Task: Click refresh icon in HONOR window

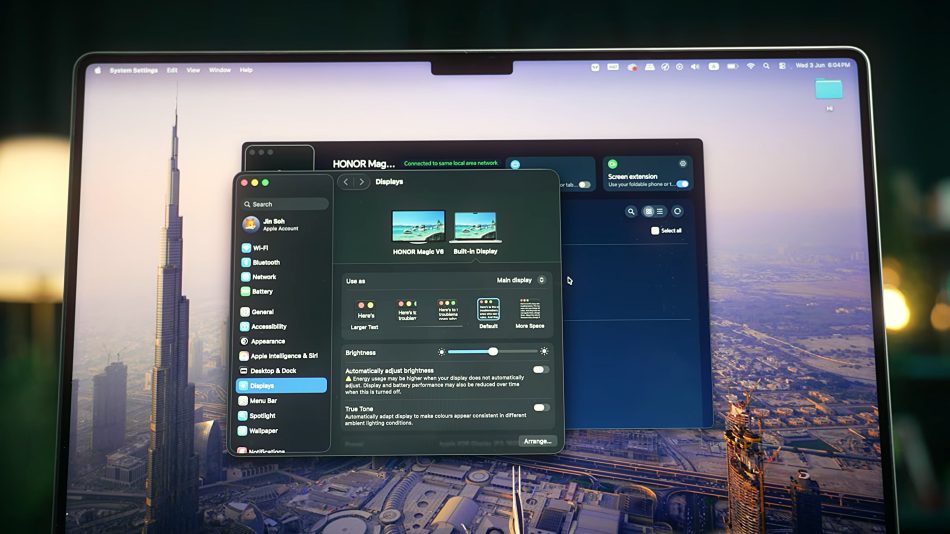Action: [677, 212]
